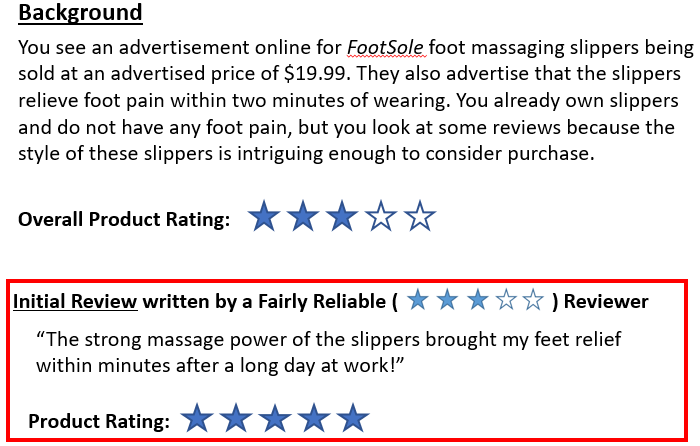Click the fourth empty star in Overall Product Rating
Screen dimensions: 700x446
(381, 216)
